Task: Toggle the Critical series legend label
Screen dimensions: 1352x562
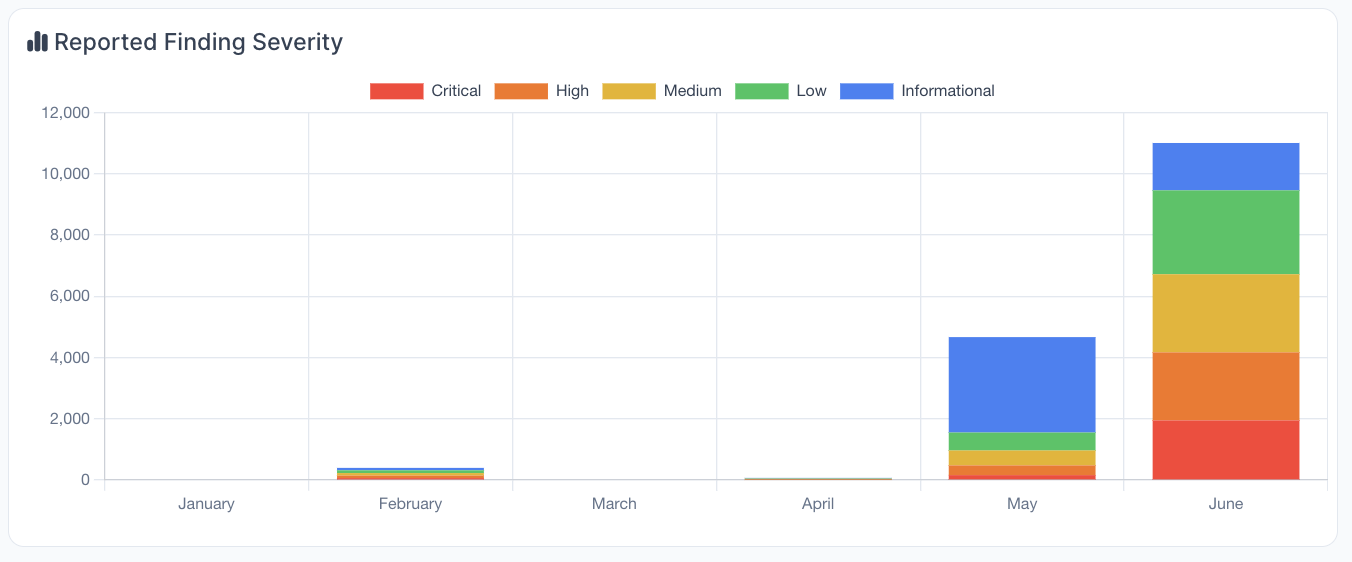Action: click(456, 91)
